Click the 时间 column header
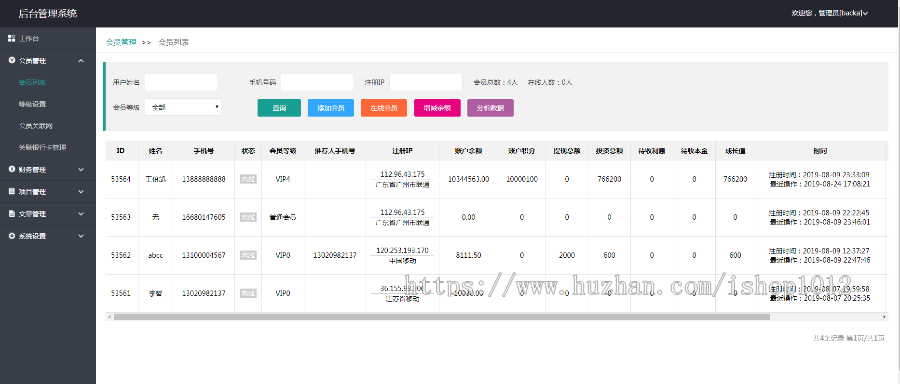The height and width of the screenshot is (384, 900). coord(820,151)
